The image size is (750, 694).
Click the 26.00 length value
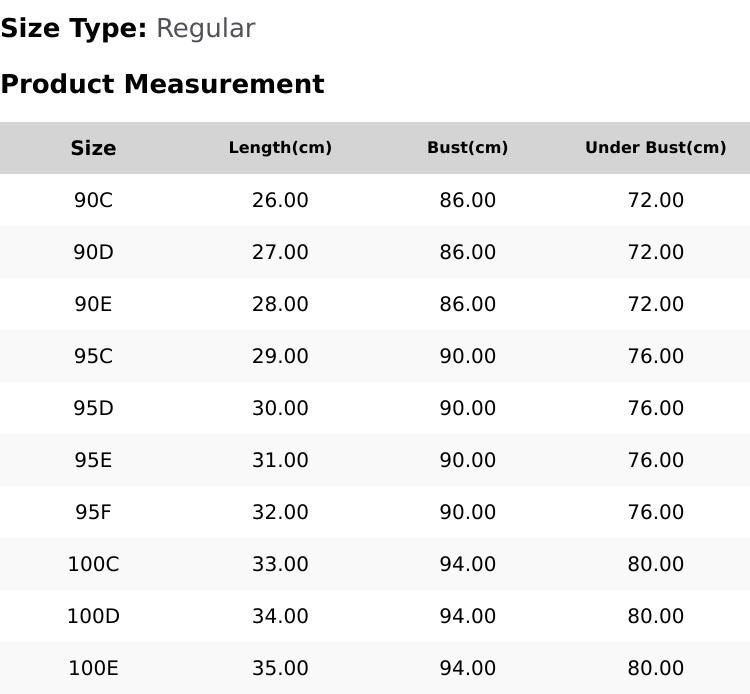tap(280, 200)
